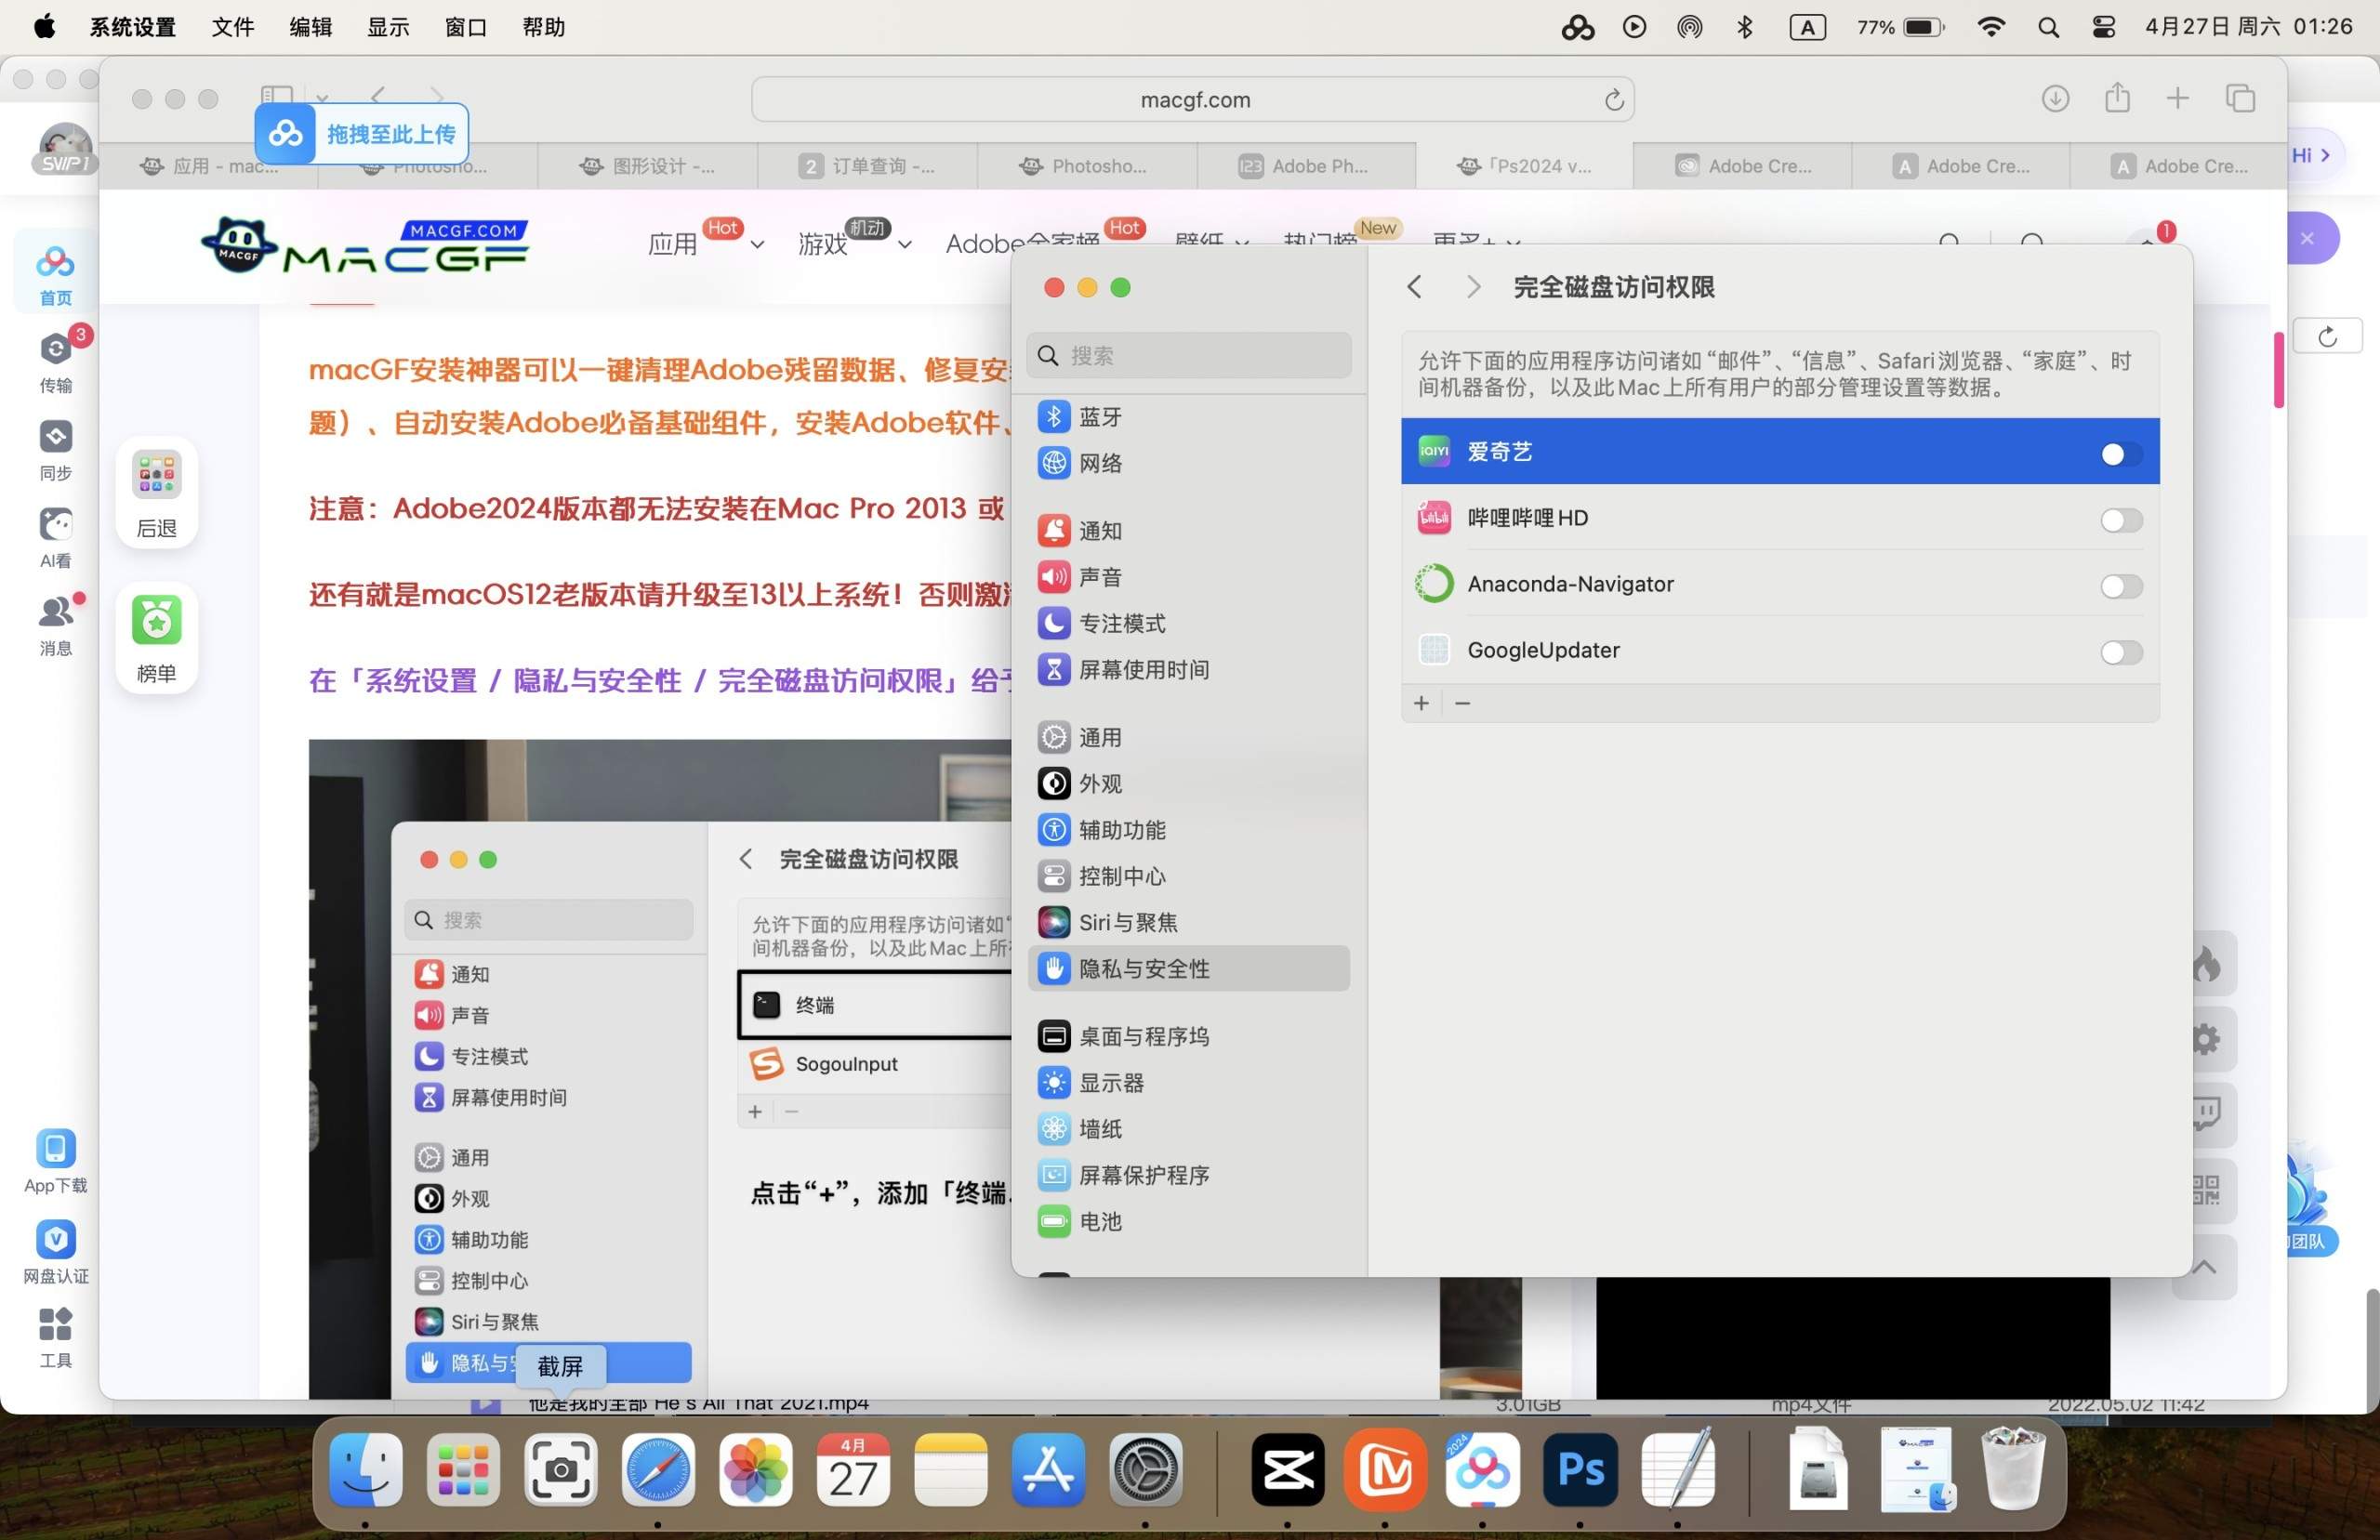Click + to add app to disk access list

pos(1421,702)
